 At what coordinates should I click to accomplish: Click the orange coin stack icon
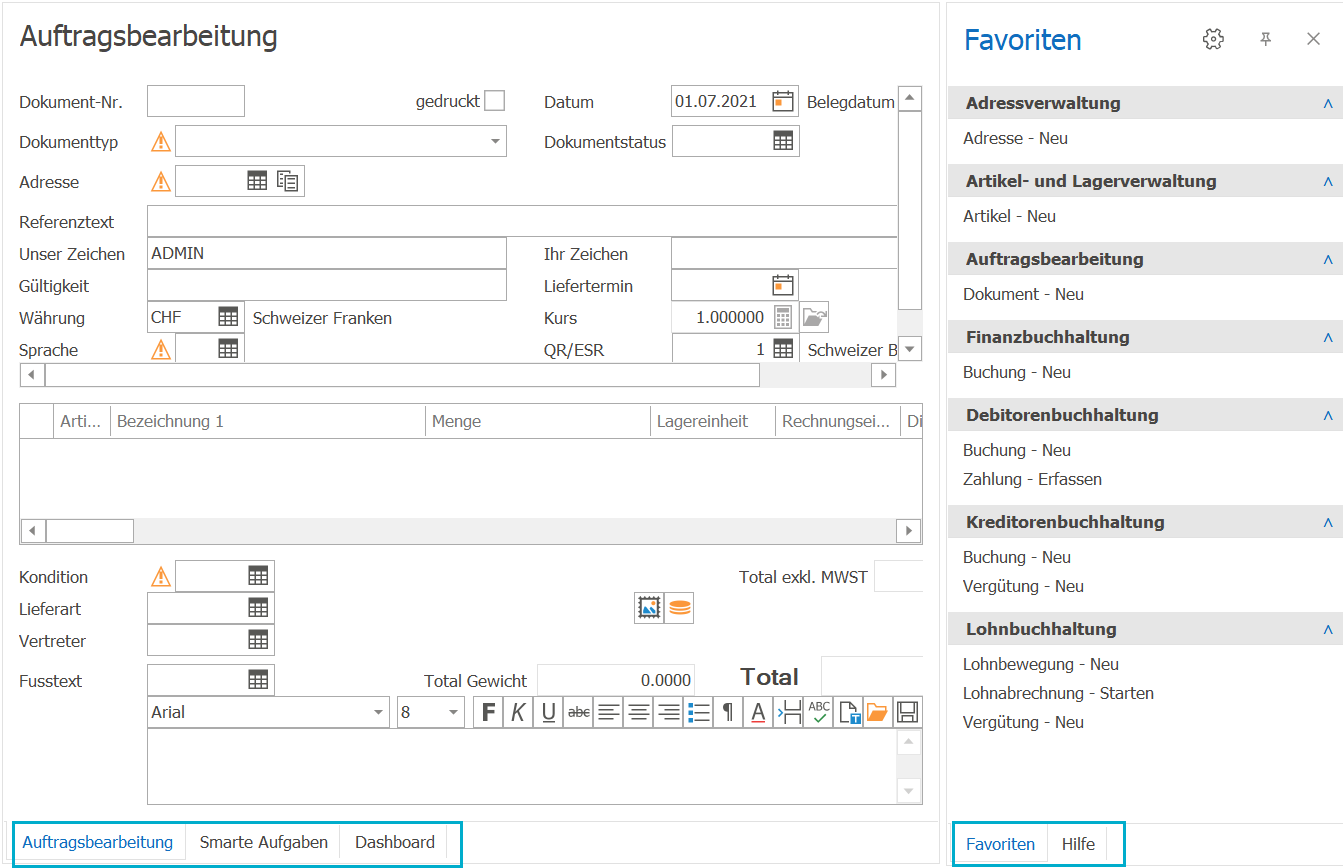tap(679, 607)
